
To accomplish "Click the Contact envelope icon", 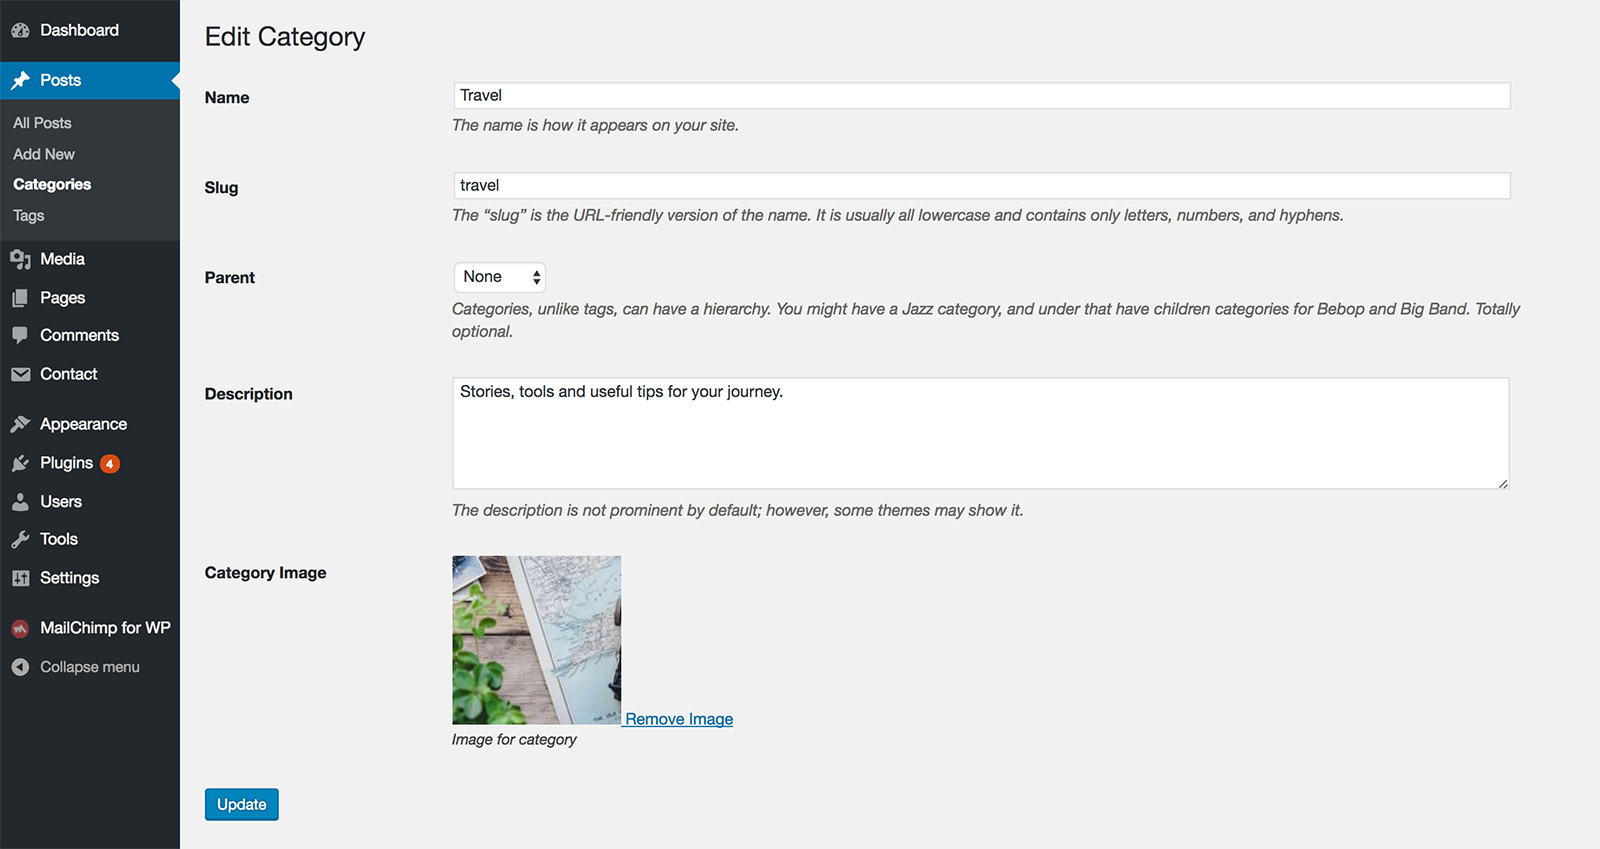I will coord(20,374).
